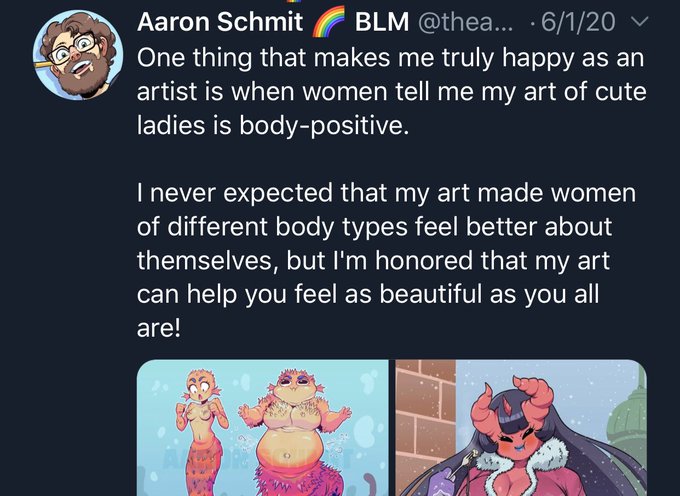Viewport: 680px width, 496px height.
Task: Open the mermaids artwork thumbnail
Action: point(263,428)
